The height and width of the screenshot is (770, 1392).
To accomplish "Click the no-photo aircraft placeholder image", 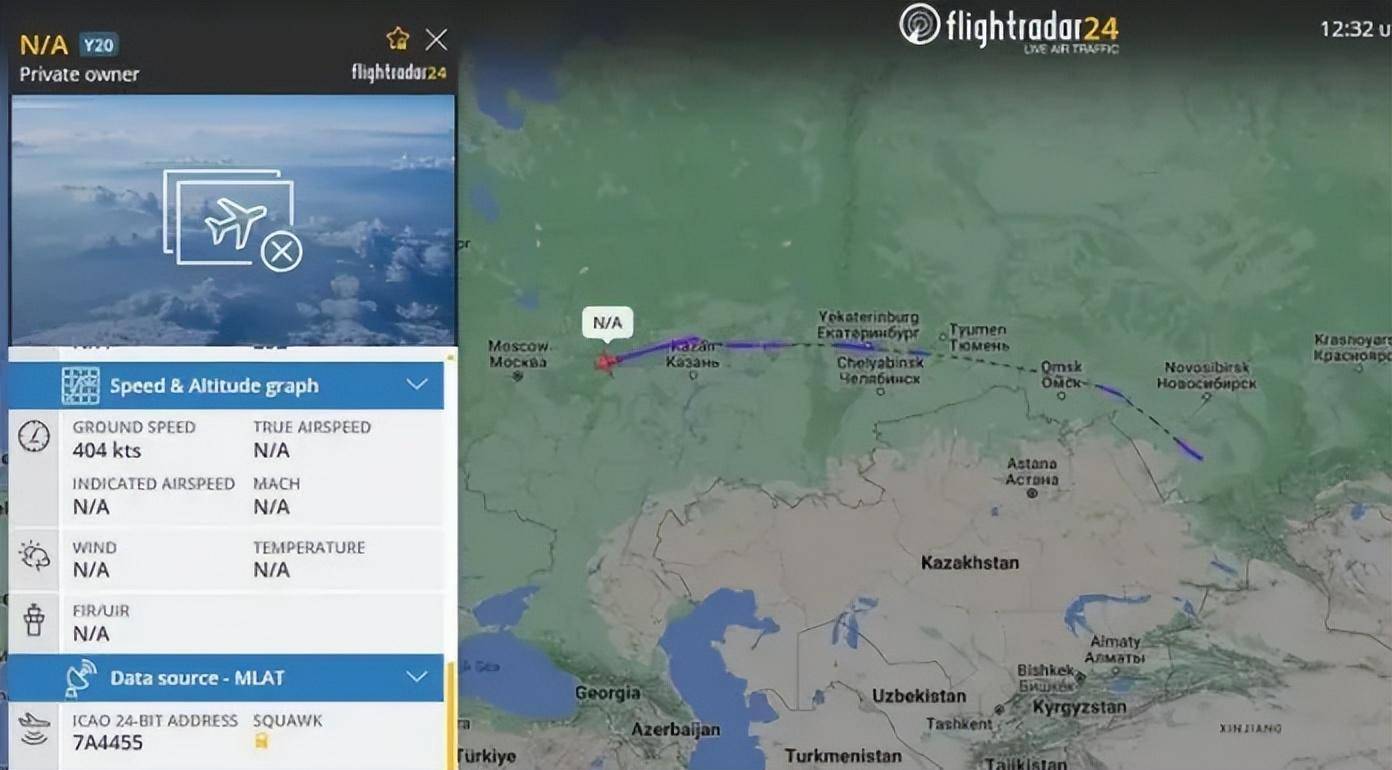I will click(232, 220).
